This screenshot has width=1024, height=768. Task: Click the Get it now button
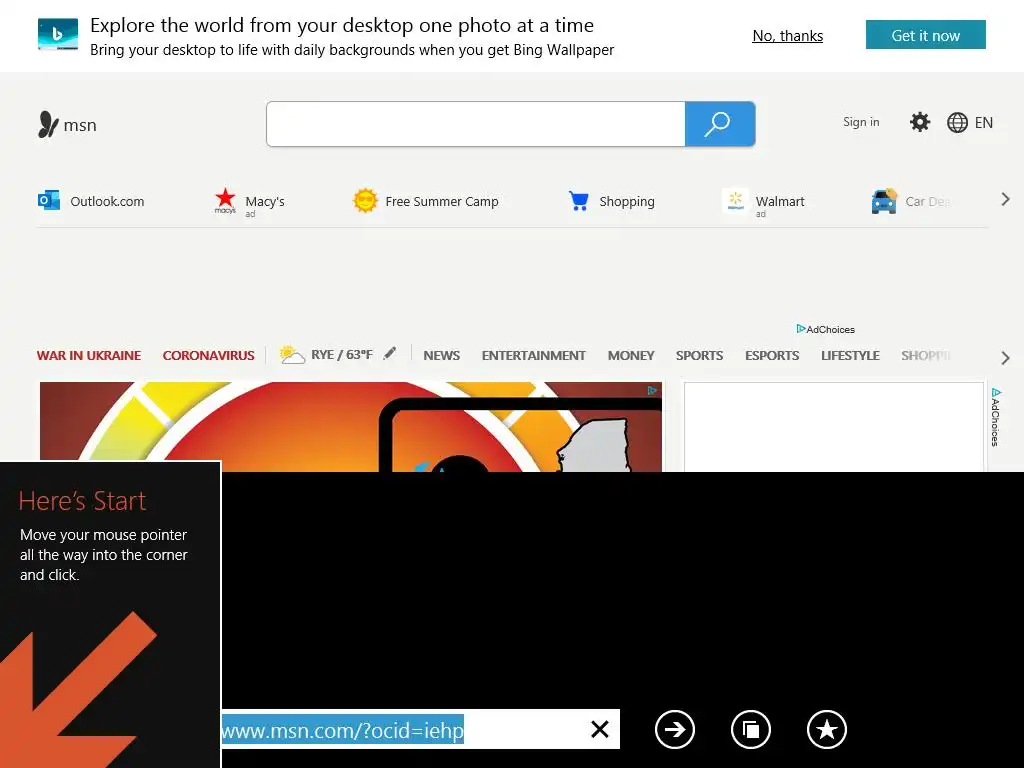click(925, 35)
